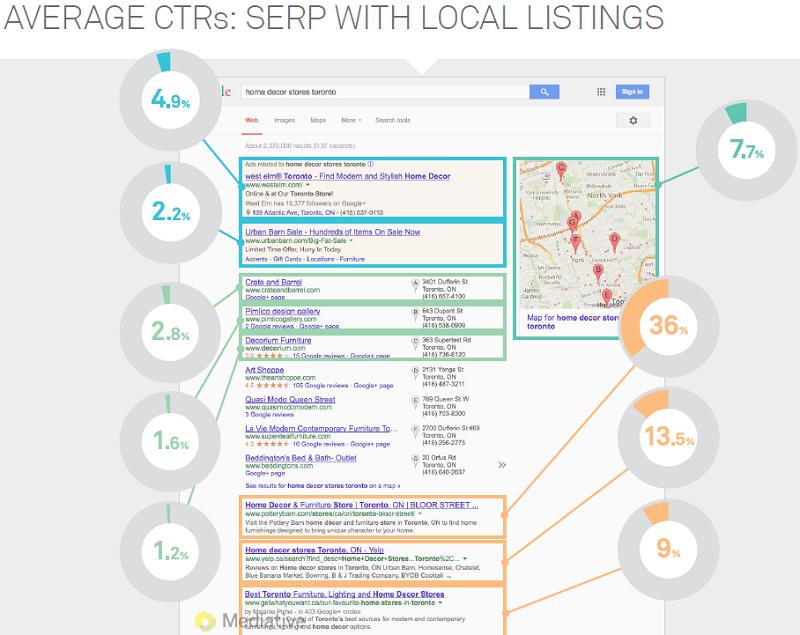Open the Search tools option
The width and height of the screenshot is (800, 635).
pyautogui.click(x=393, y=120)
